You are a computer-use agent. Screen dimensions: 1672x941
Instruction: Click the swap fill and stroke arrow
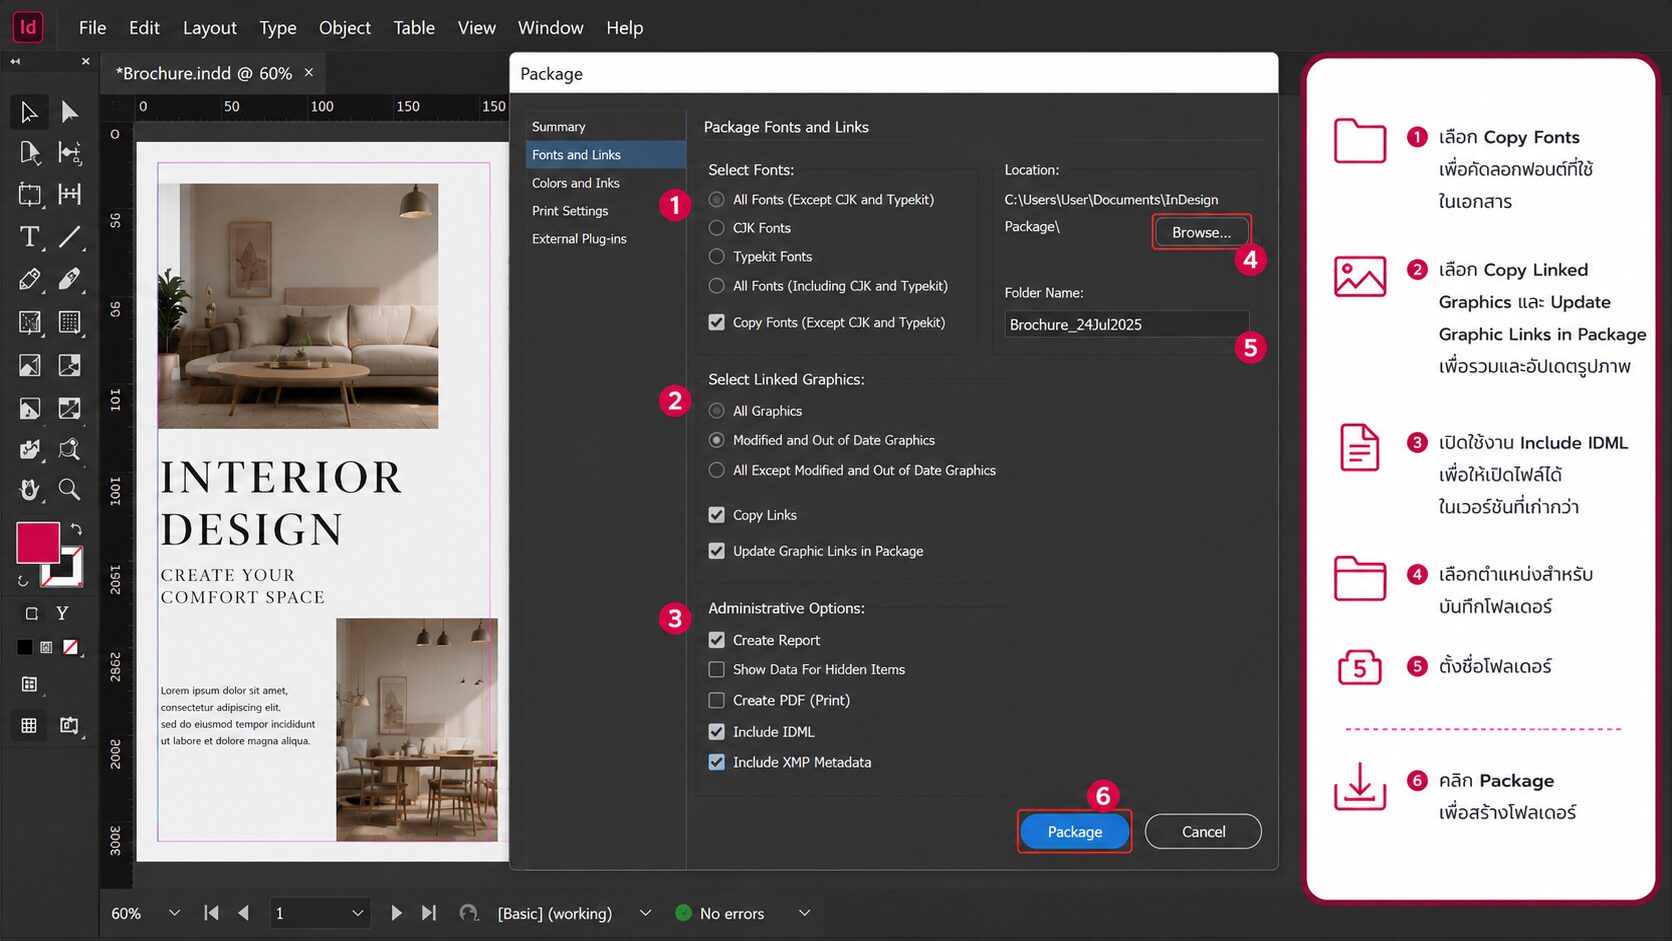pyautogui.click(x=76, y=529)
